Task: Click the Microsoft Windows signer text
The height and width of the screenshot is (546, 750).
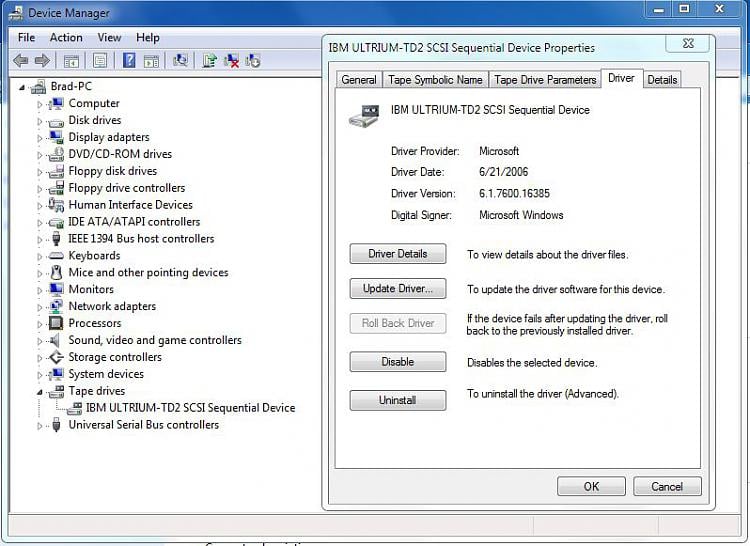Action: [521, 215]
